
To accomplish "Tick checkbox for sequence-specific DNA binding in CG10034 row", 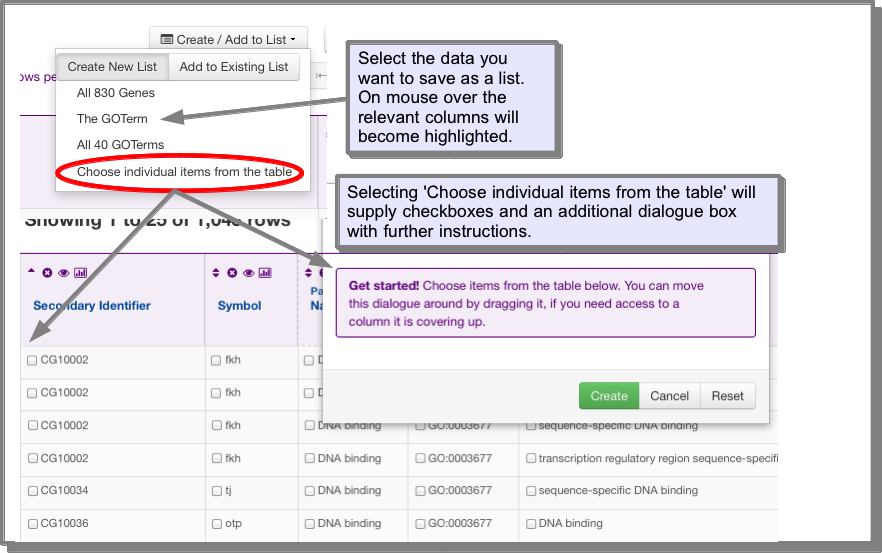I will (x=530, y=491).
